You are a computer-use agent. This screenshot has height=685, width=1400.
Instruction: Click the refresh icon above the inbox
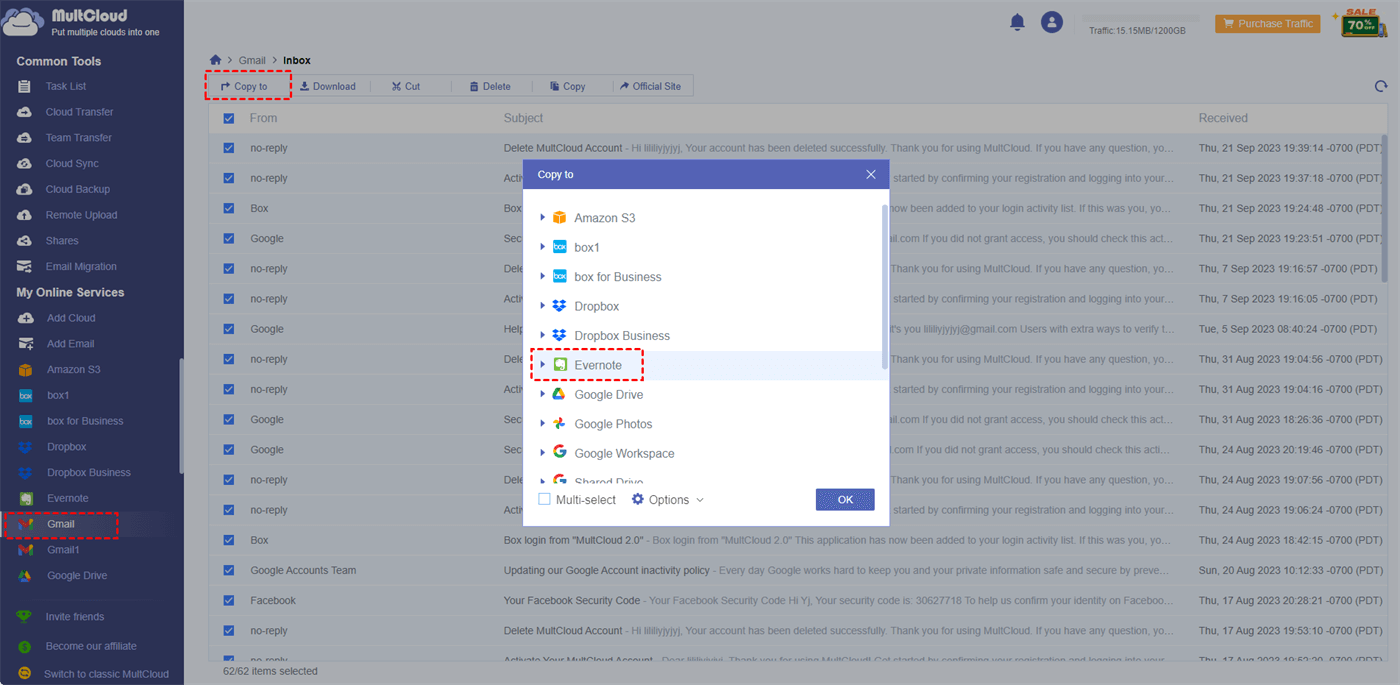point(1381,87)
